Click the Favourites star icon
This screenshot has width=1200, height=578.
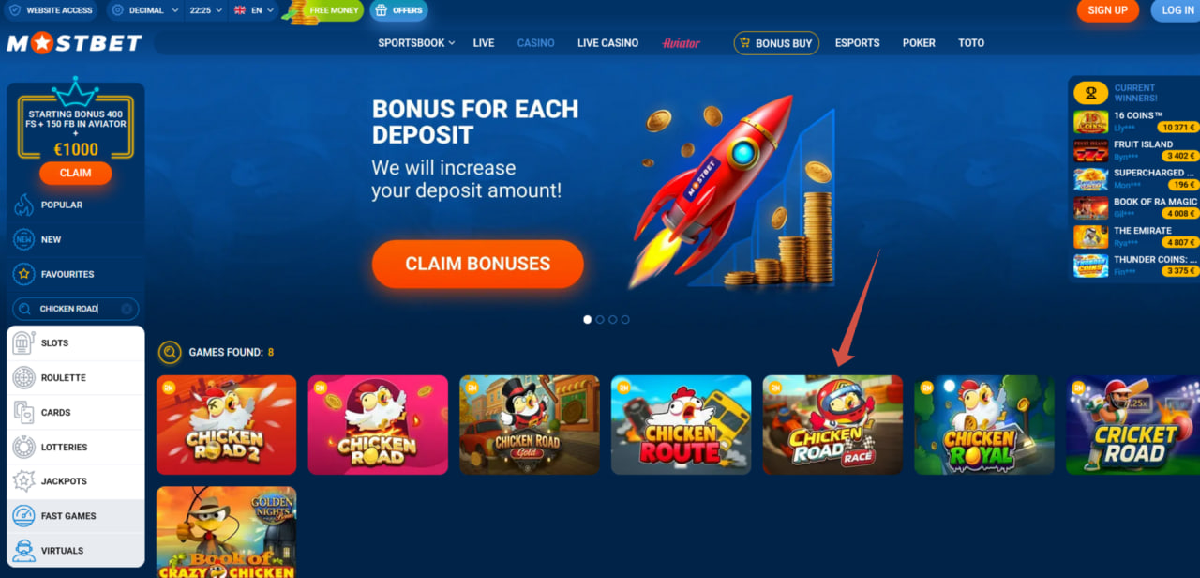pos(23,274)
